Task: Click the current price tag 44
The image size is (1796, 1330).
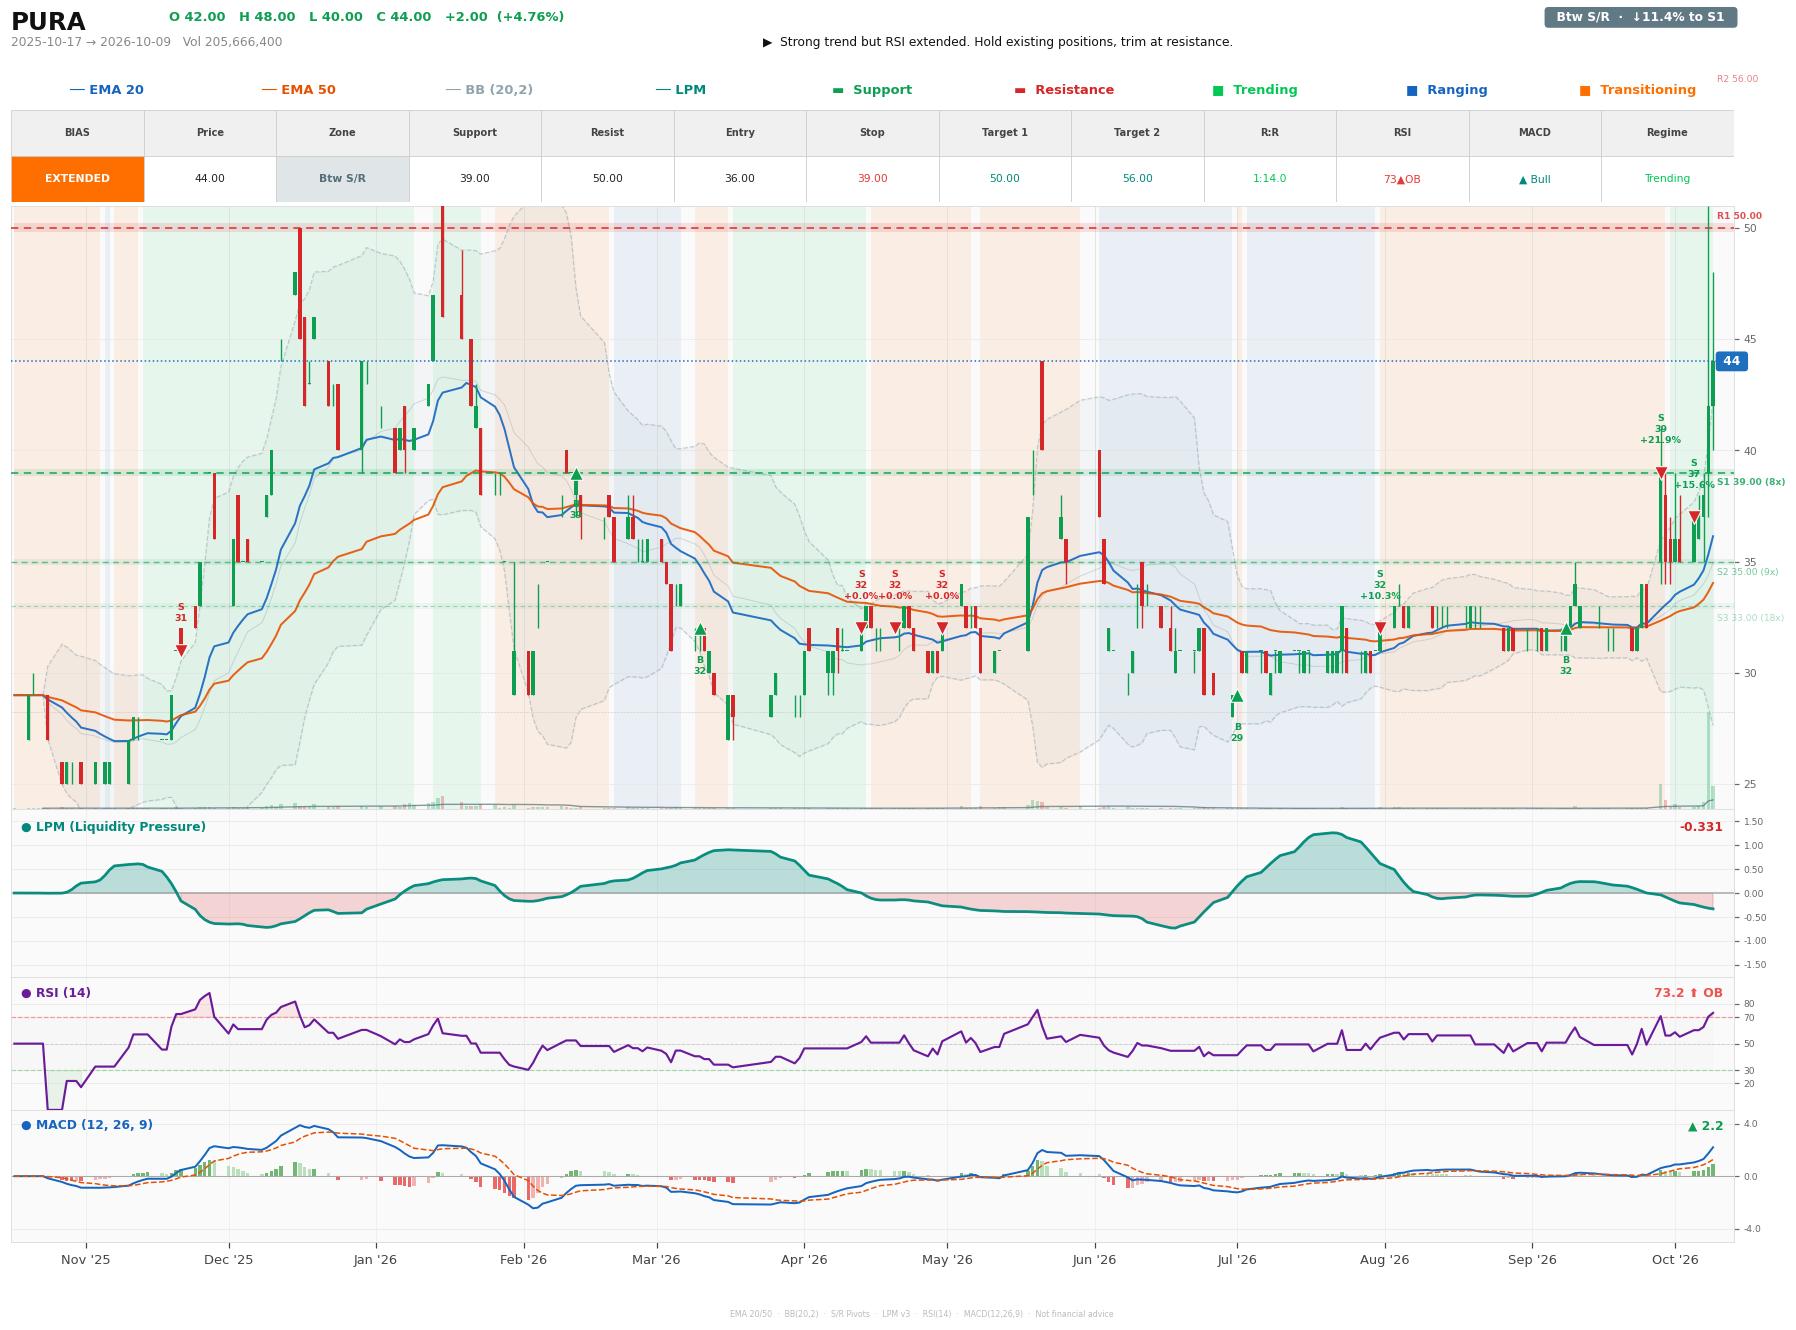Action: click(x=1731, y=361)
